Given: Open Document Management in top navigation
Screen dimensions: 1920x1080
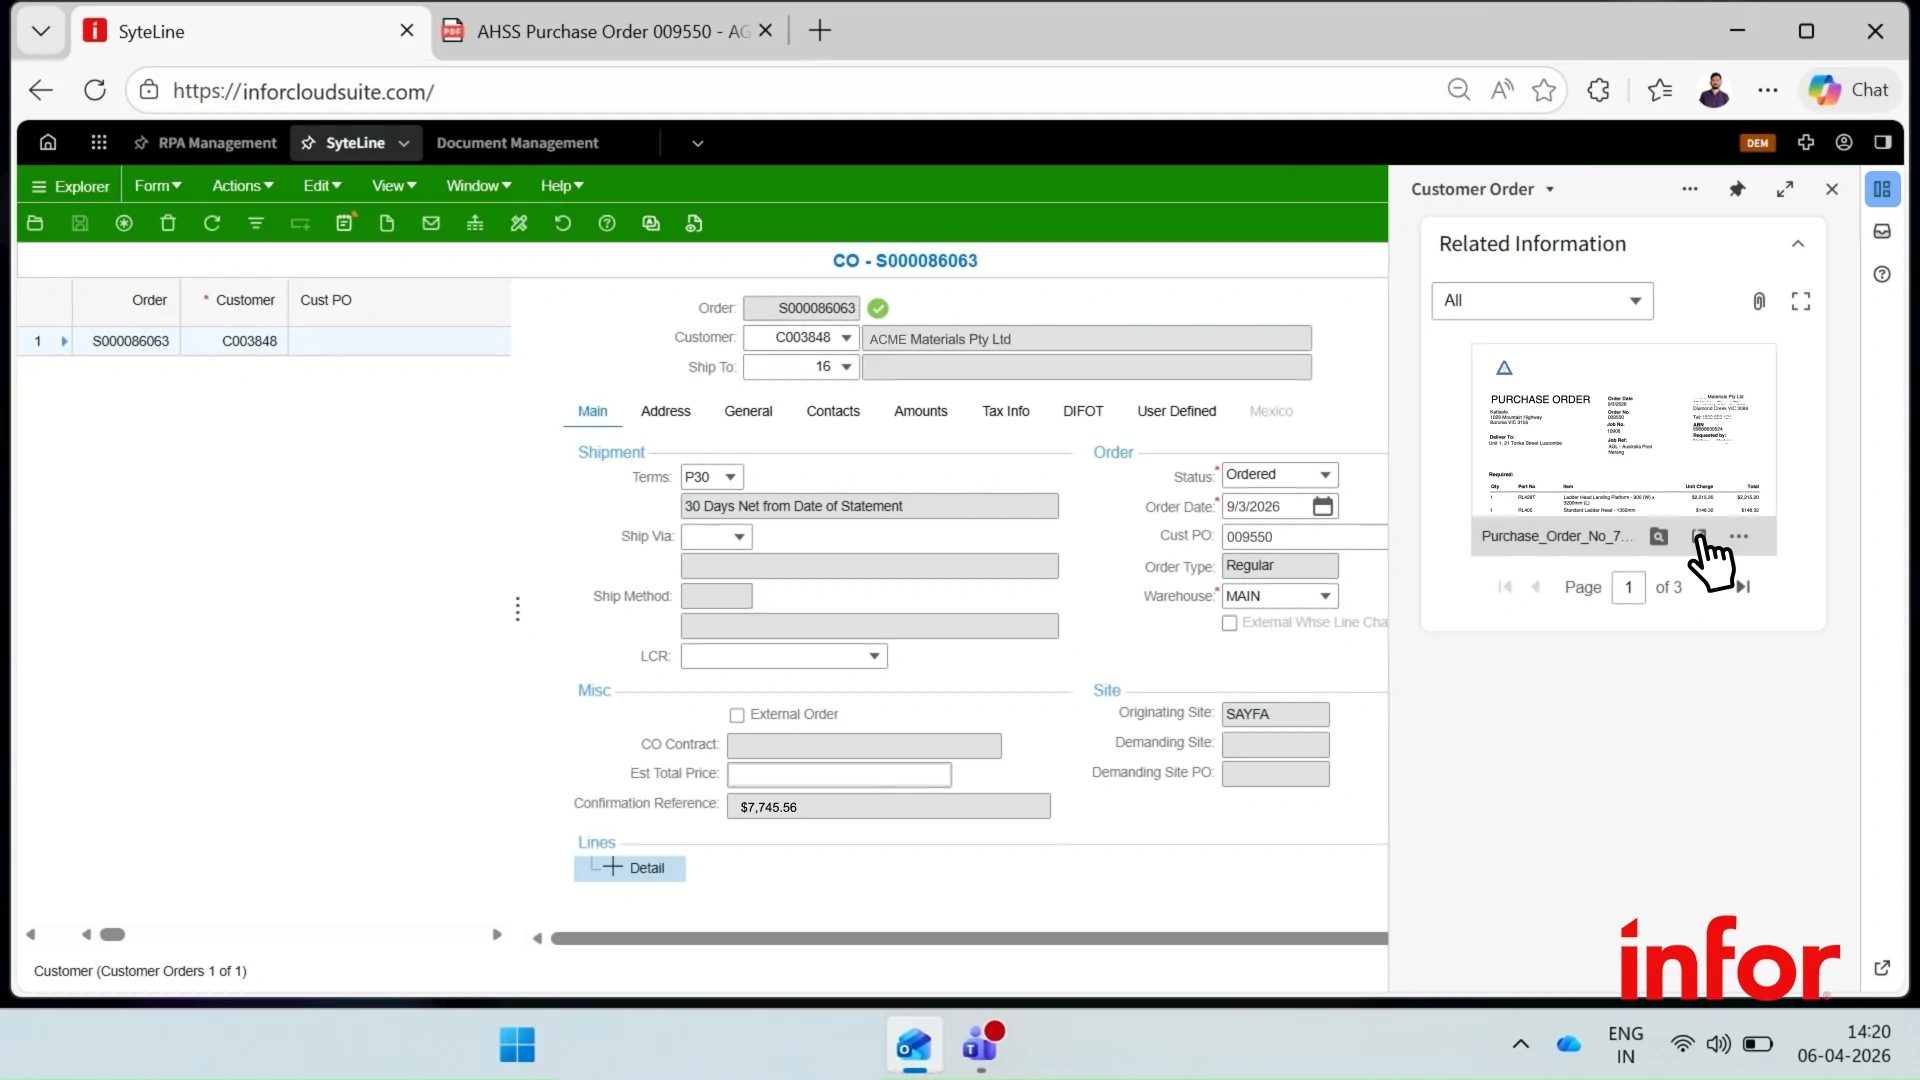Looking at the screenshot, I should coord(517,143).
